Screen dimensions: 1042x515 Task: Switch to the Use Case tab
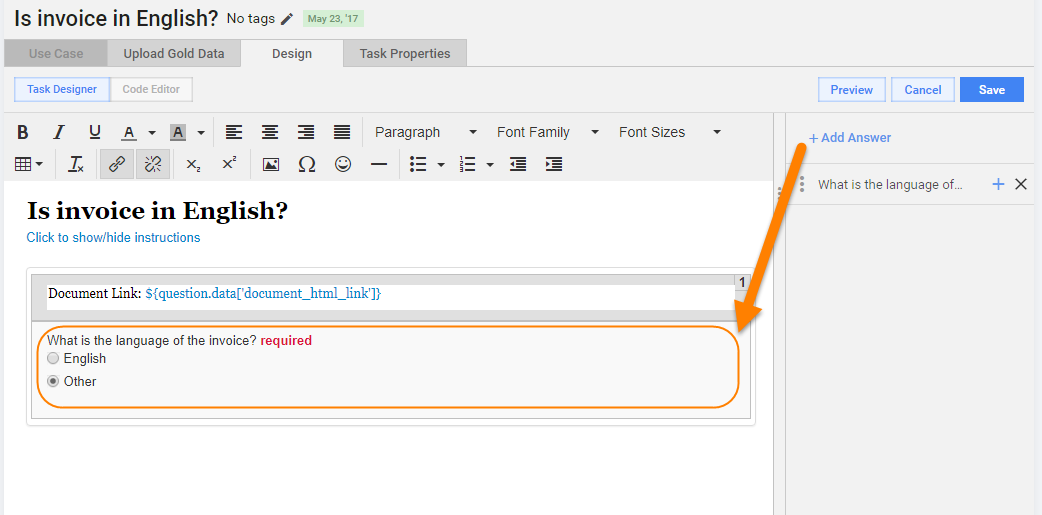click(x=56, y=54)
